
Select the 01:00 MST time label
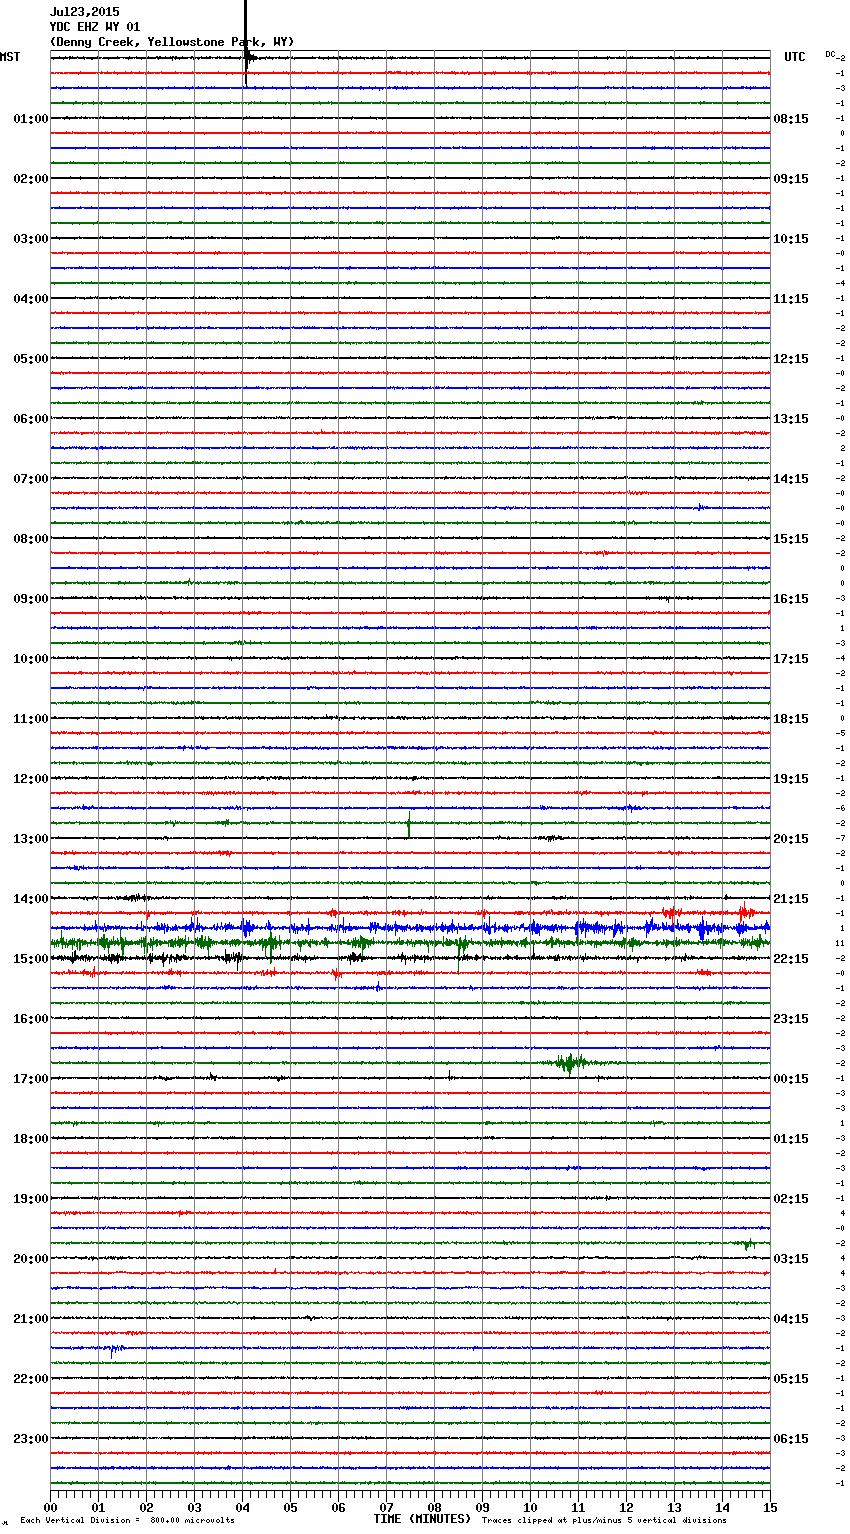pyautogui.click(x=31, y=119)
